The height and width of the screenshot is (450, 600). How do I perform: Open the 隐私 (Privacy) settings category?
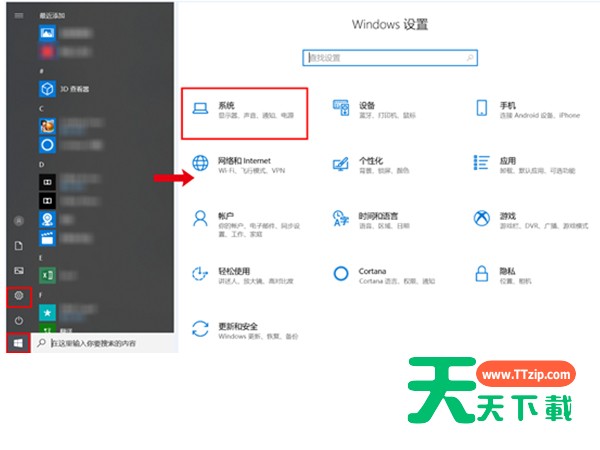pos(503,275)
